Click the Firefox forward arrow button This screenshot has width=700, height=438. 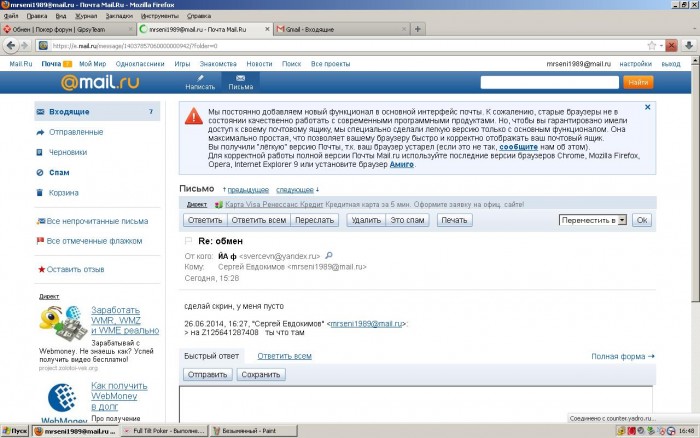point(25,46)
